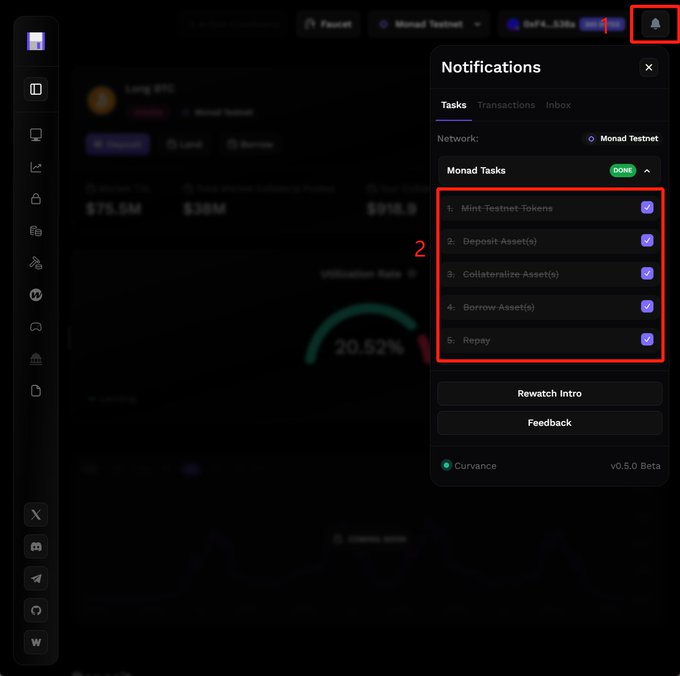Open the game controller sidebar icon

[x=36, y=327]
